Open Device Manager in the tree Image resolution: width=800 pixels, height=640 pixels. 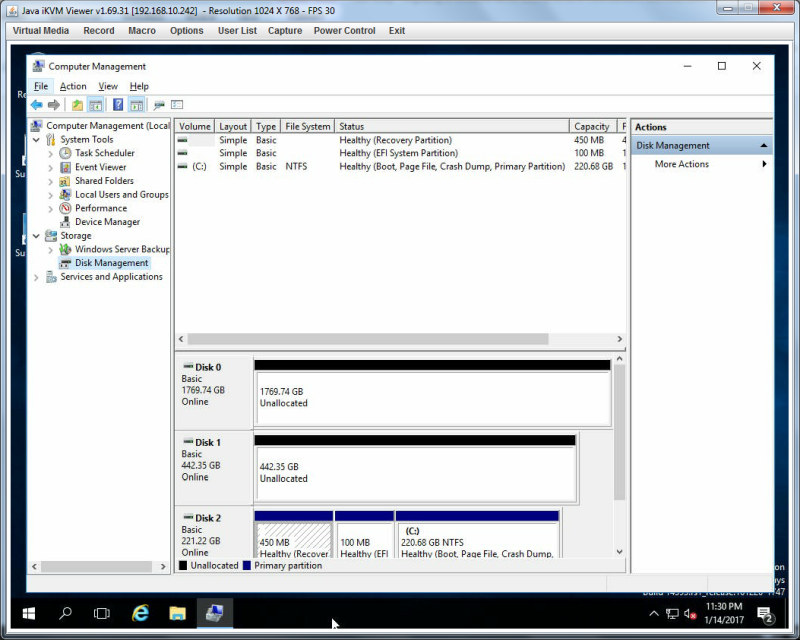point(107,222)
